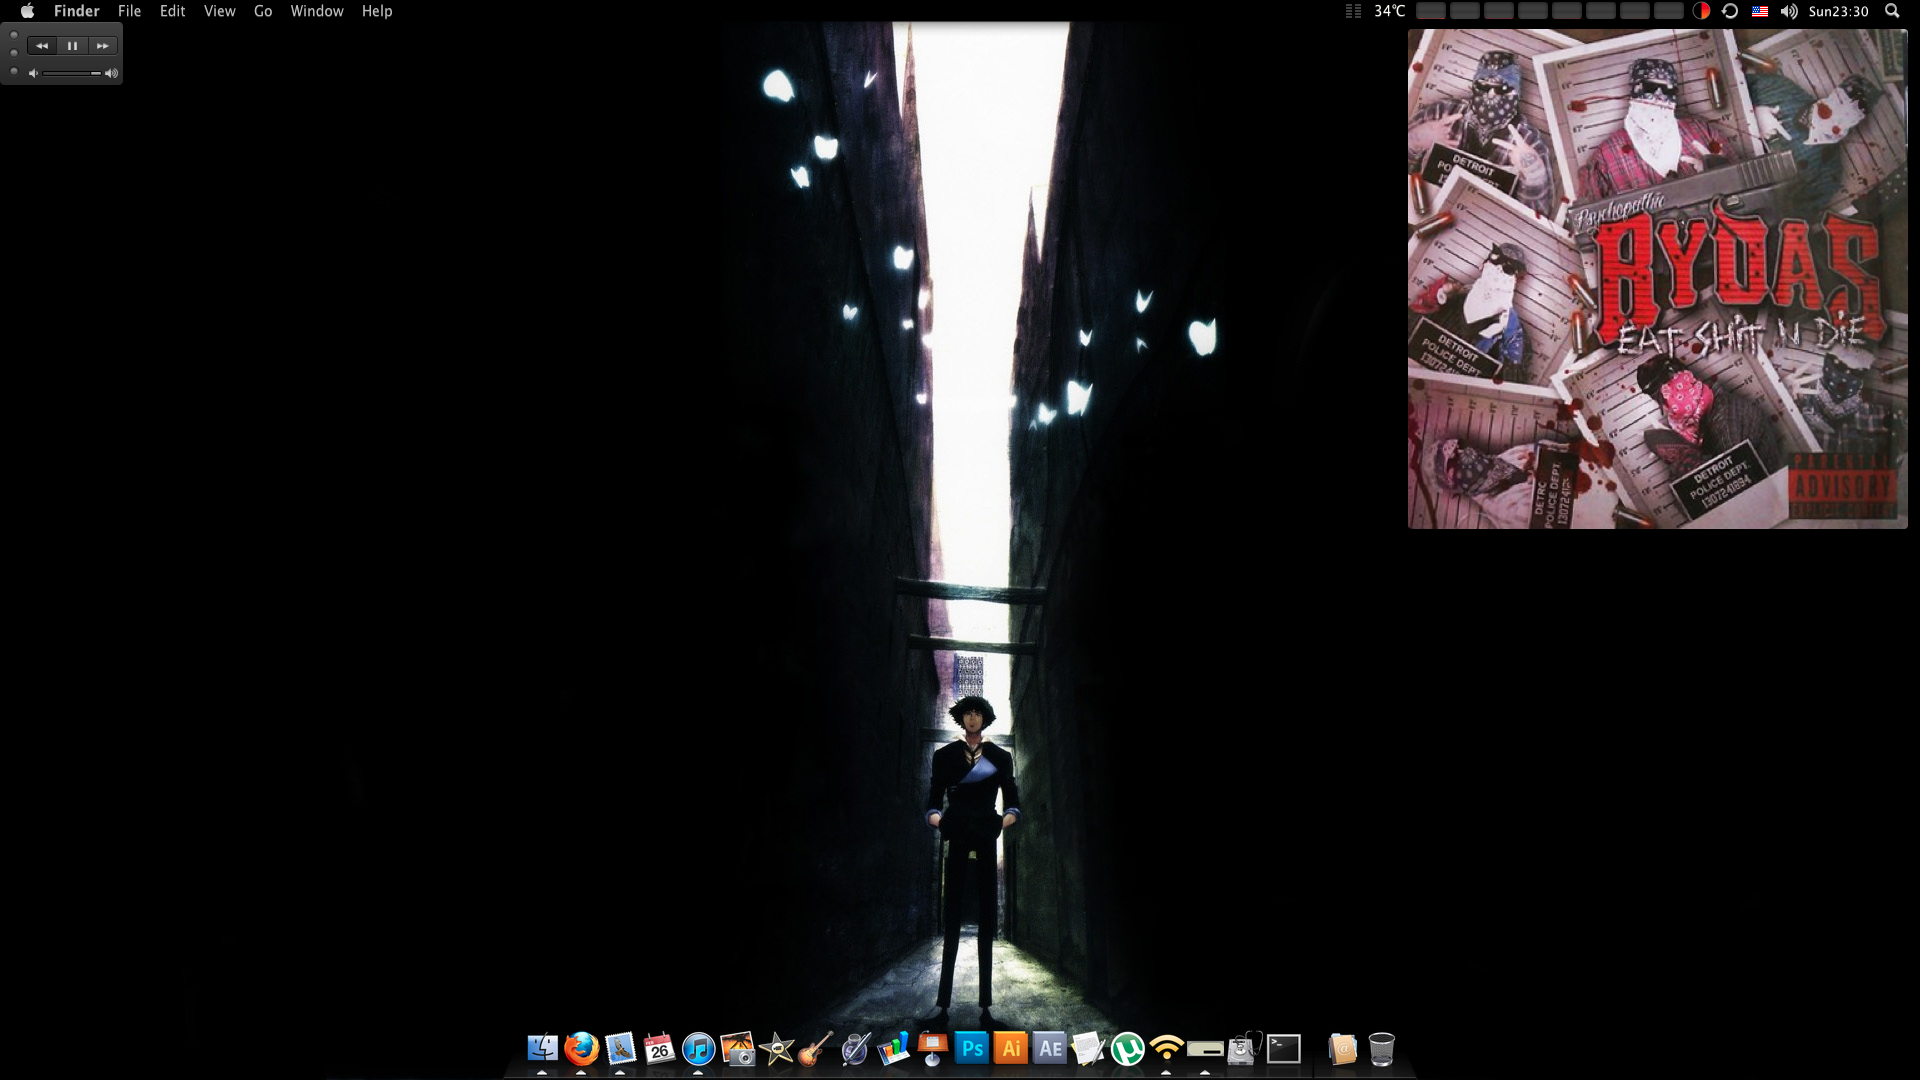Open Spotlight search in menu bar

1891,11
